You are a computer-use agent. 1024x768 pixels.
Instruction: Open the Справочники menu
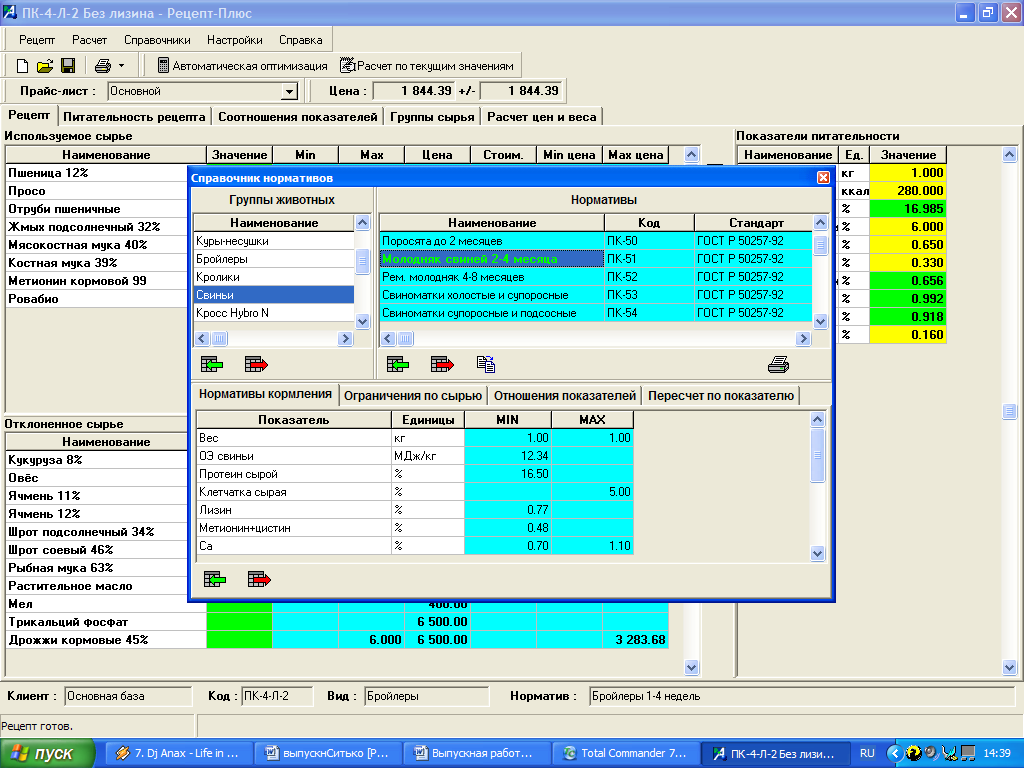(157, 40)
